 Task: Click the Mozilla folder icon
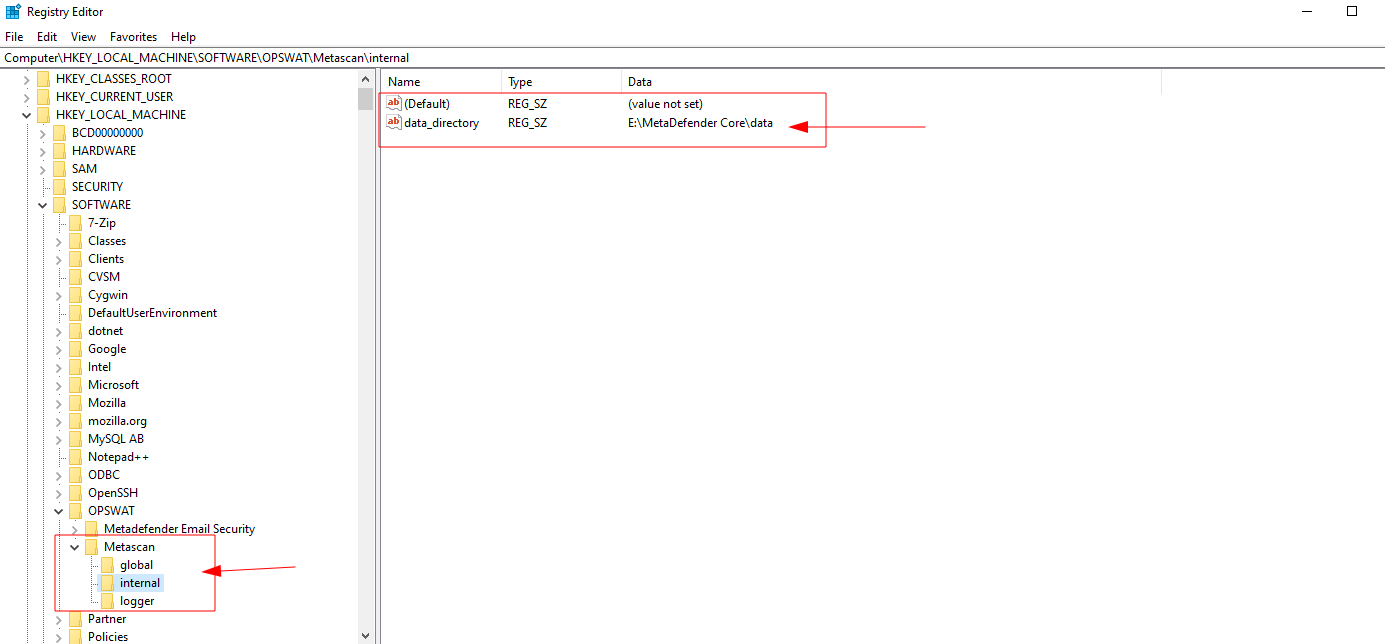(x=75, y=403)
